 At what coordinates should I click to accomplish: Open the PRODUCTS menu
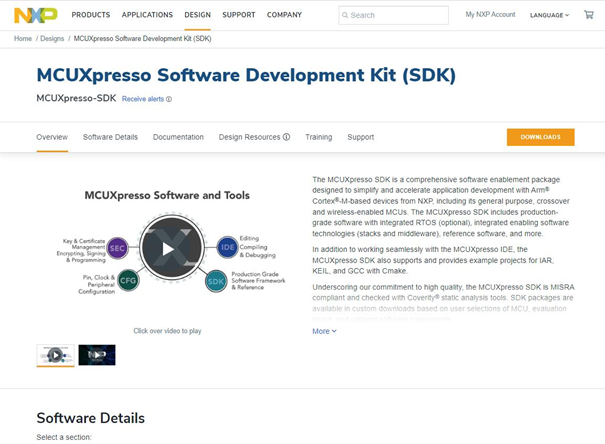(91, 15)
